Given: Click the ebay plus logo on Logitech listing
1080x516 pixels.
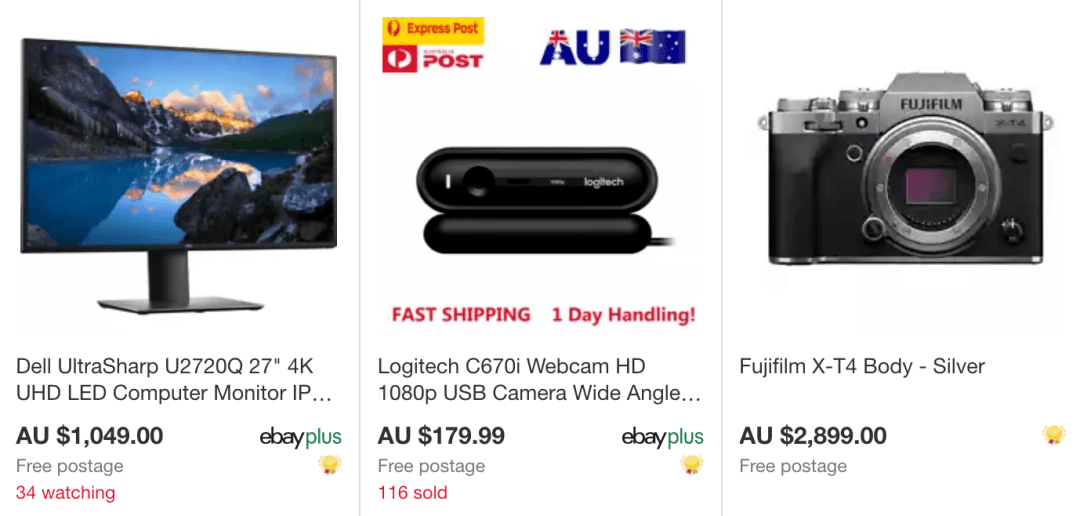Looking at the screenshot, I should (x=663, y=437).
